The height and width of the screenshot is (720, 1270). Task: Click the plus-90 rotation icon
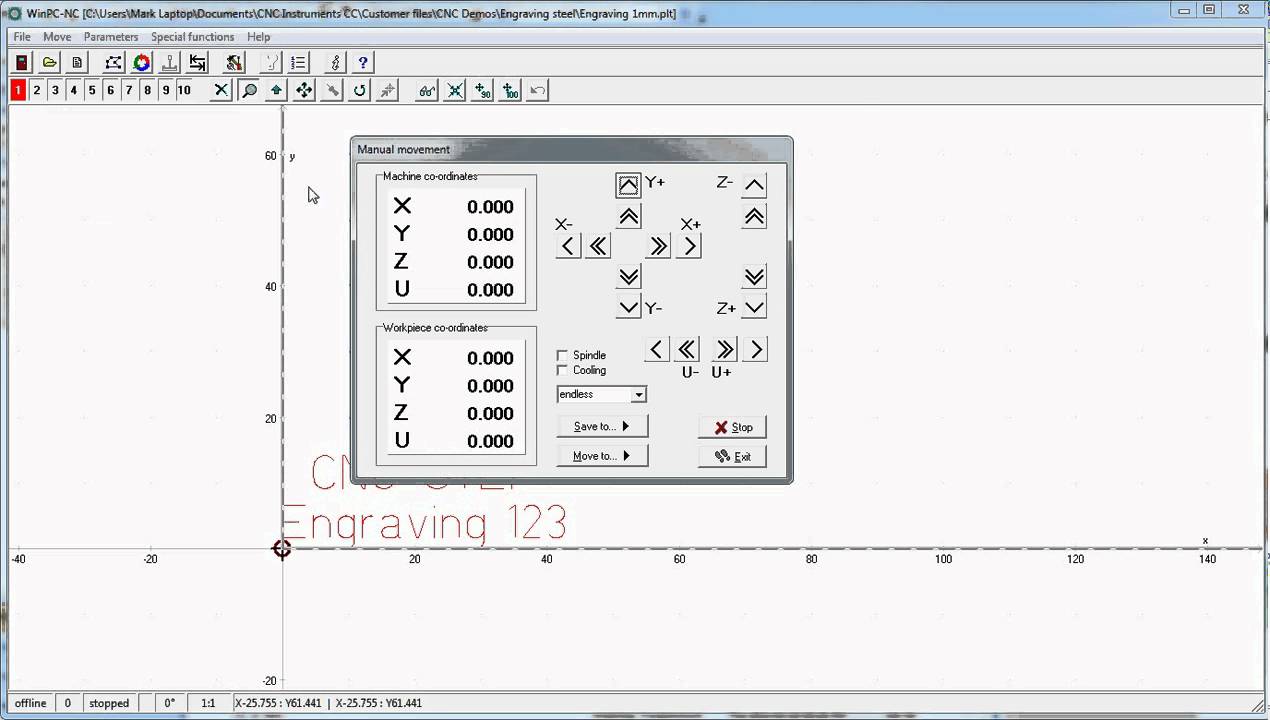pos(483,90)
